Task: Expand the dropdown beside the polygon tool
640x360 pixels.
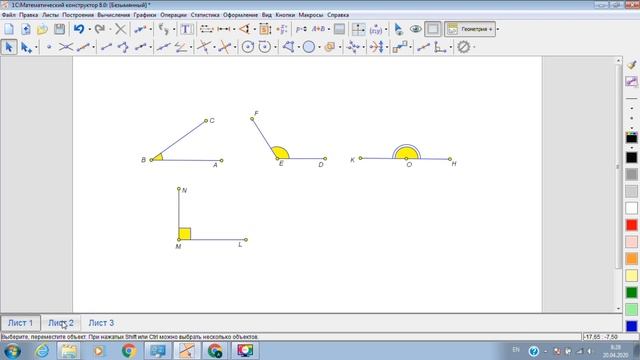Action: tap(298, 48)
